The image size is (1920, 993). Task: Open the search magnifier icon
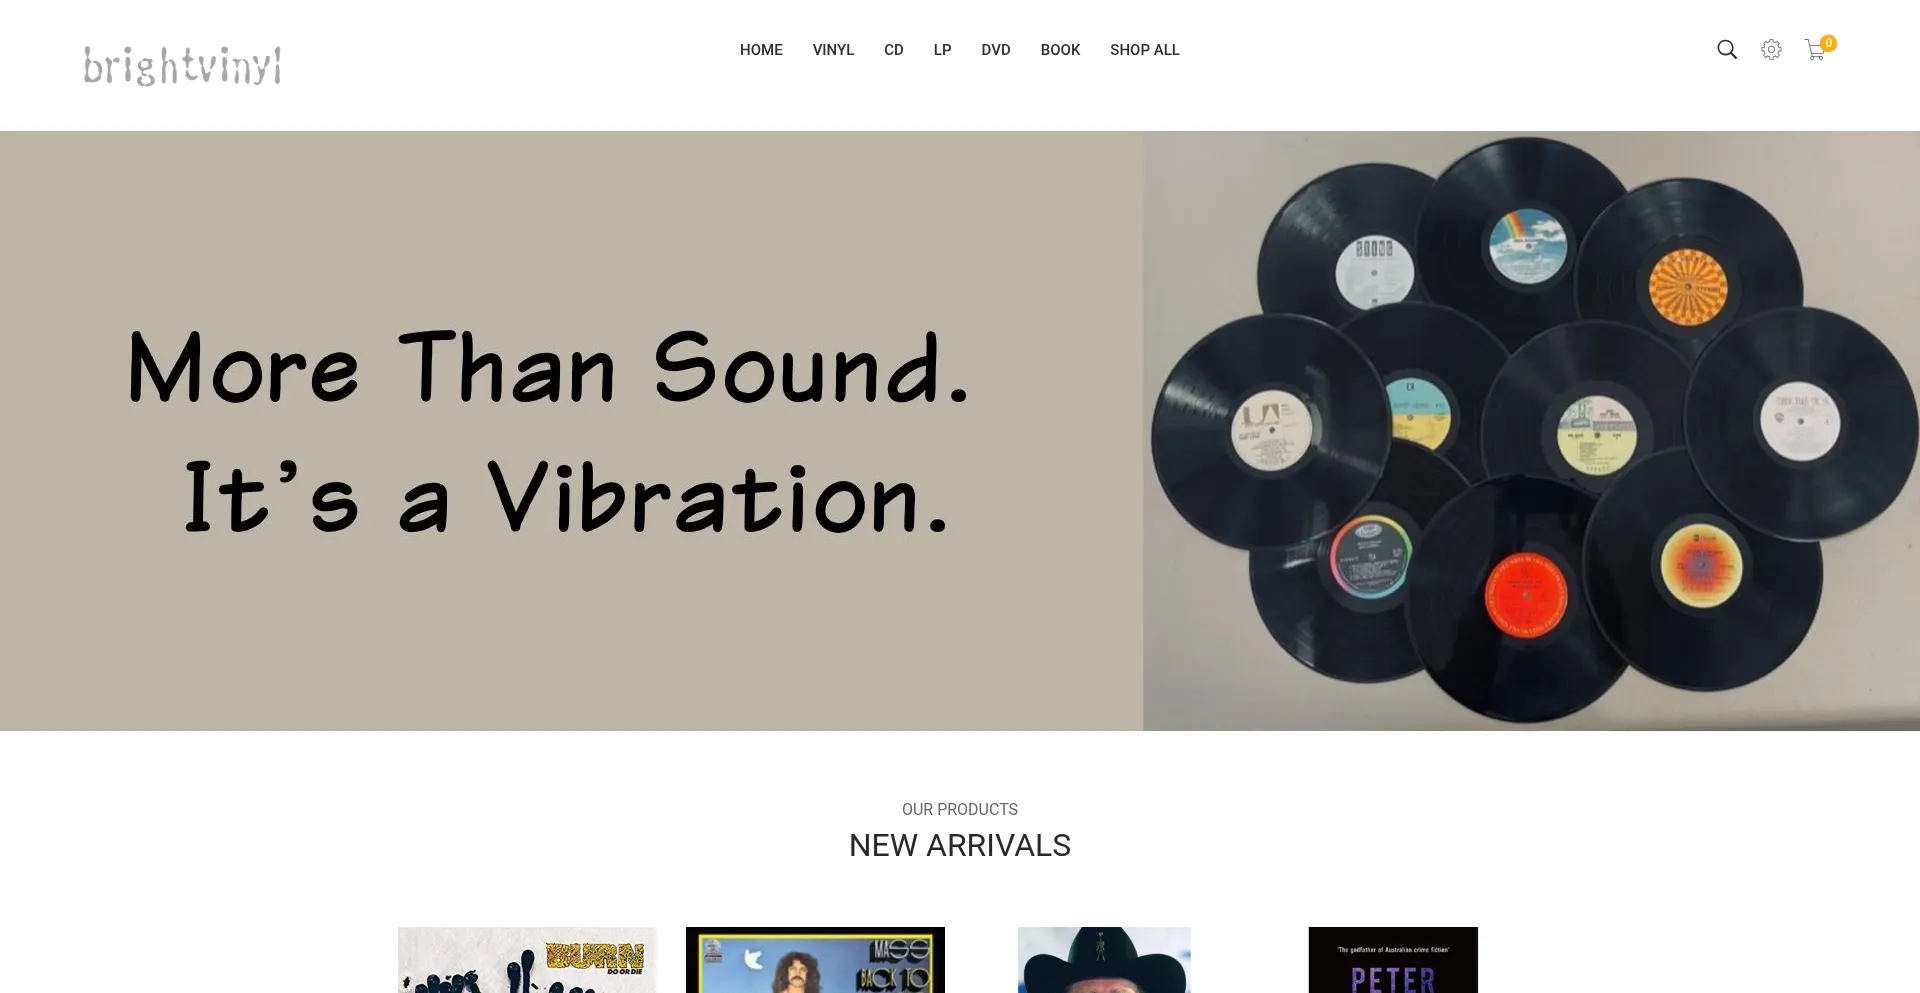(x=1727, y=50)
